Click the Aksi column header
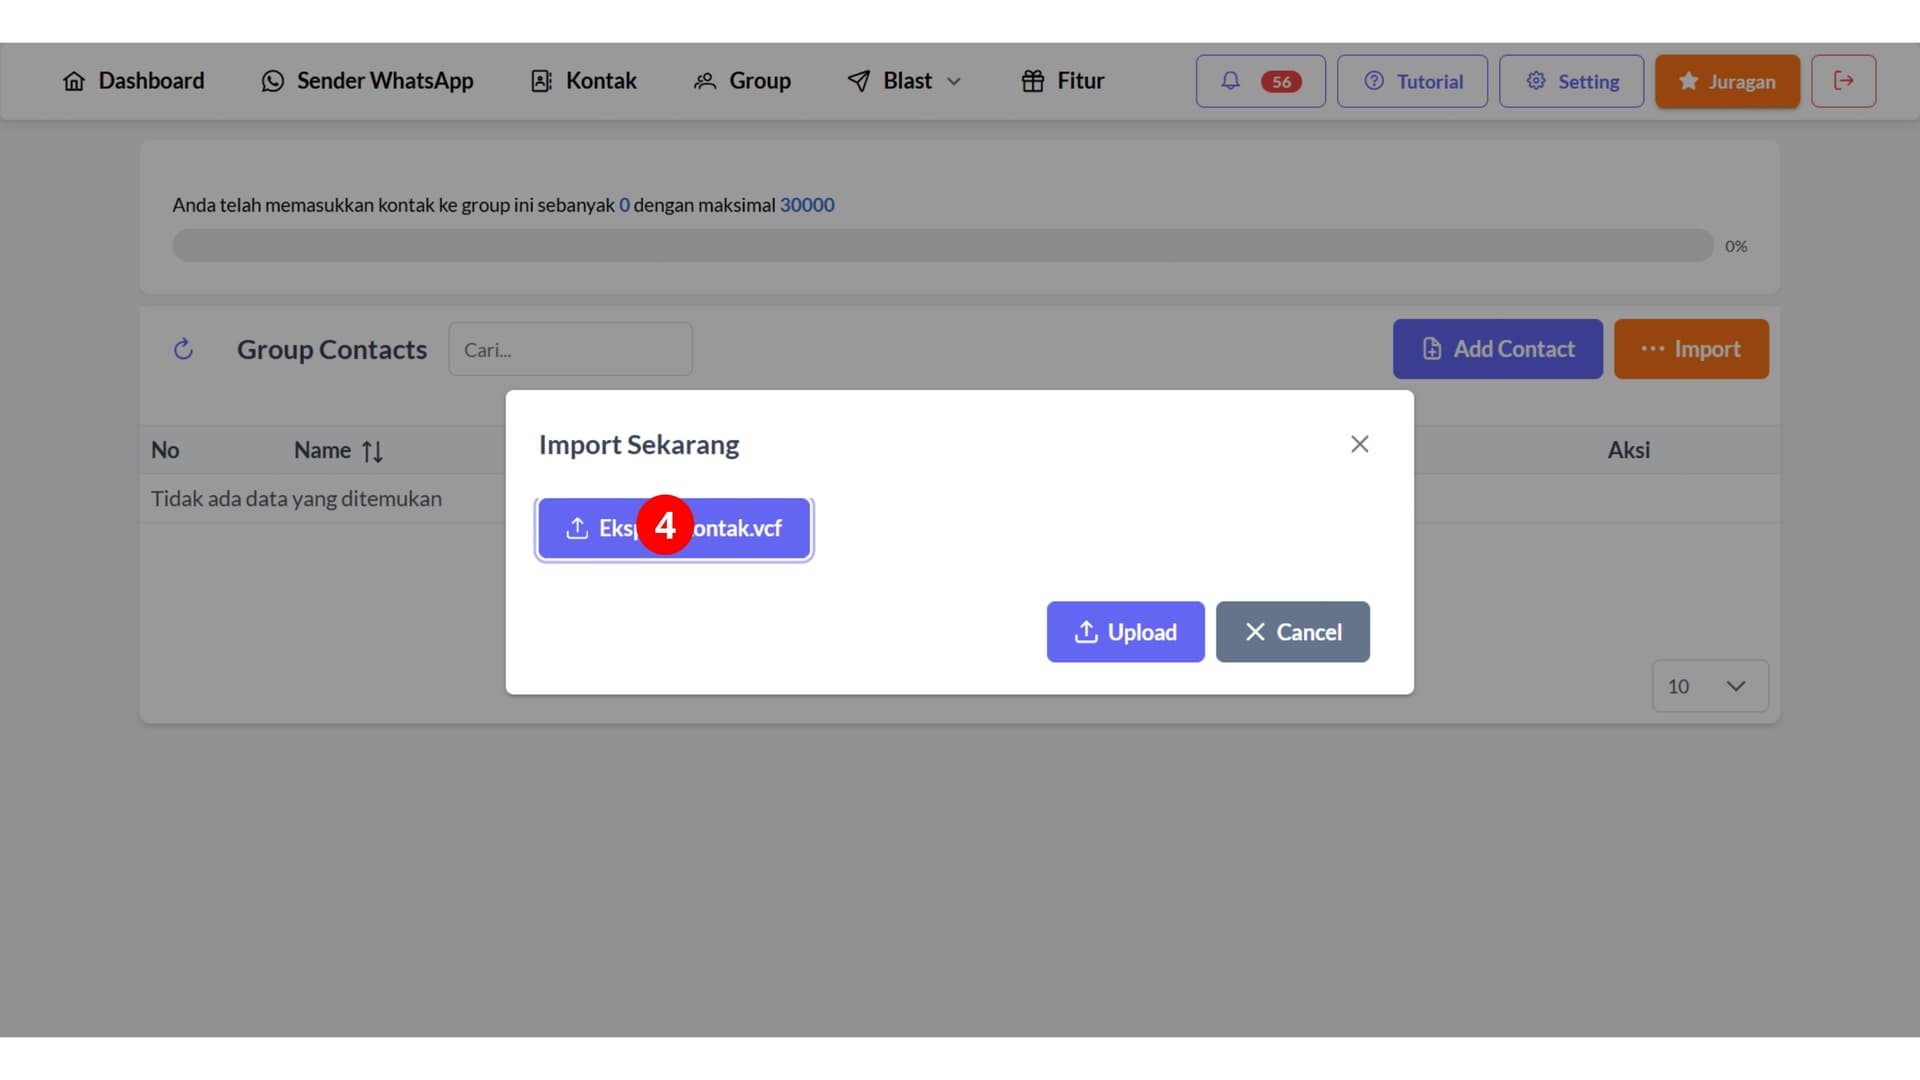Image resolution: width=1920 pixels, height=1080 pixels. 1628,450
